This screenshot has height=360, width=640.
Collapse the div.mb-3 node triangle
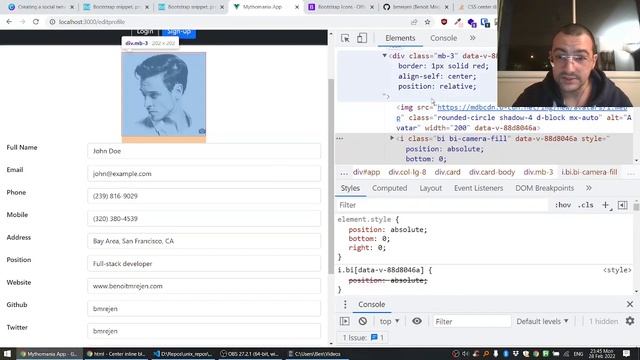coord(384,56)
